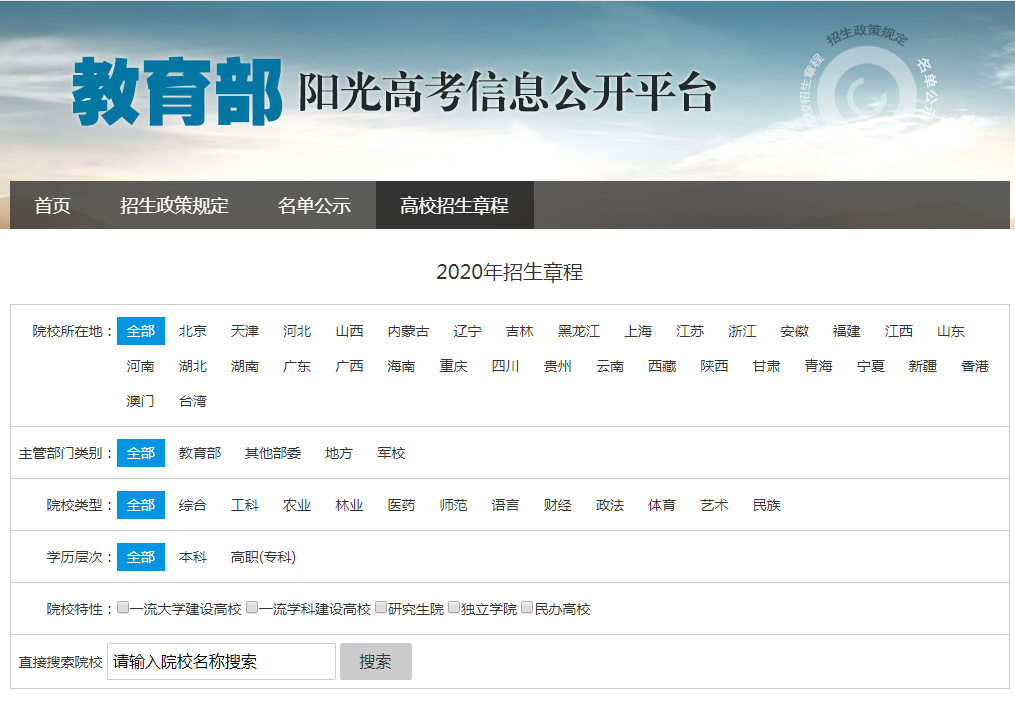Filter by location 吉林
This screenshot has height=702, width=1015.
(x=520, y=331)
